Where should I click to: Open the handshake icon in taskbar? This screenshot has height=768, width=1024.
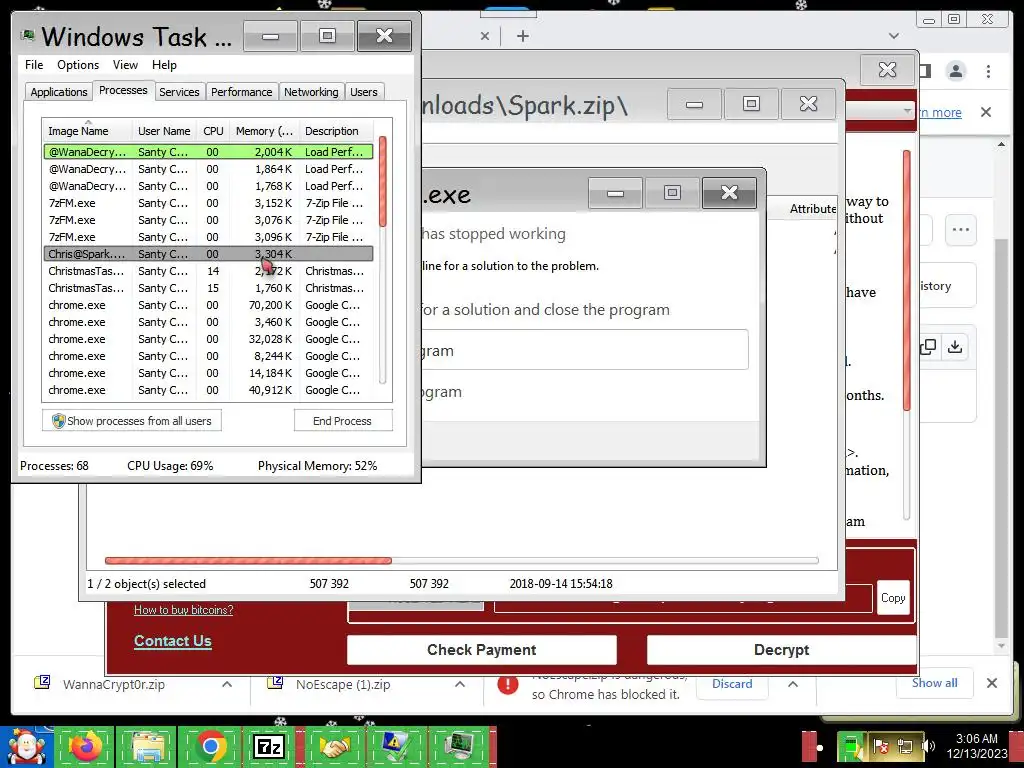coord(333,747)
